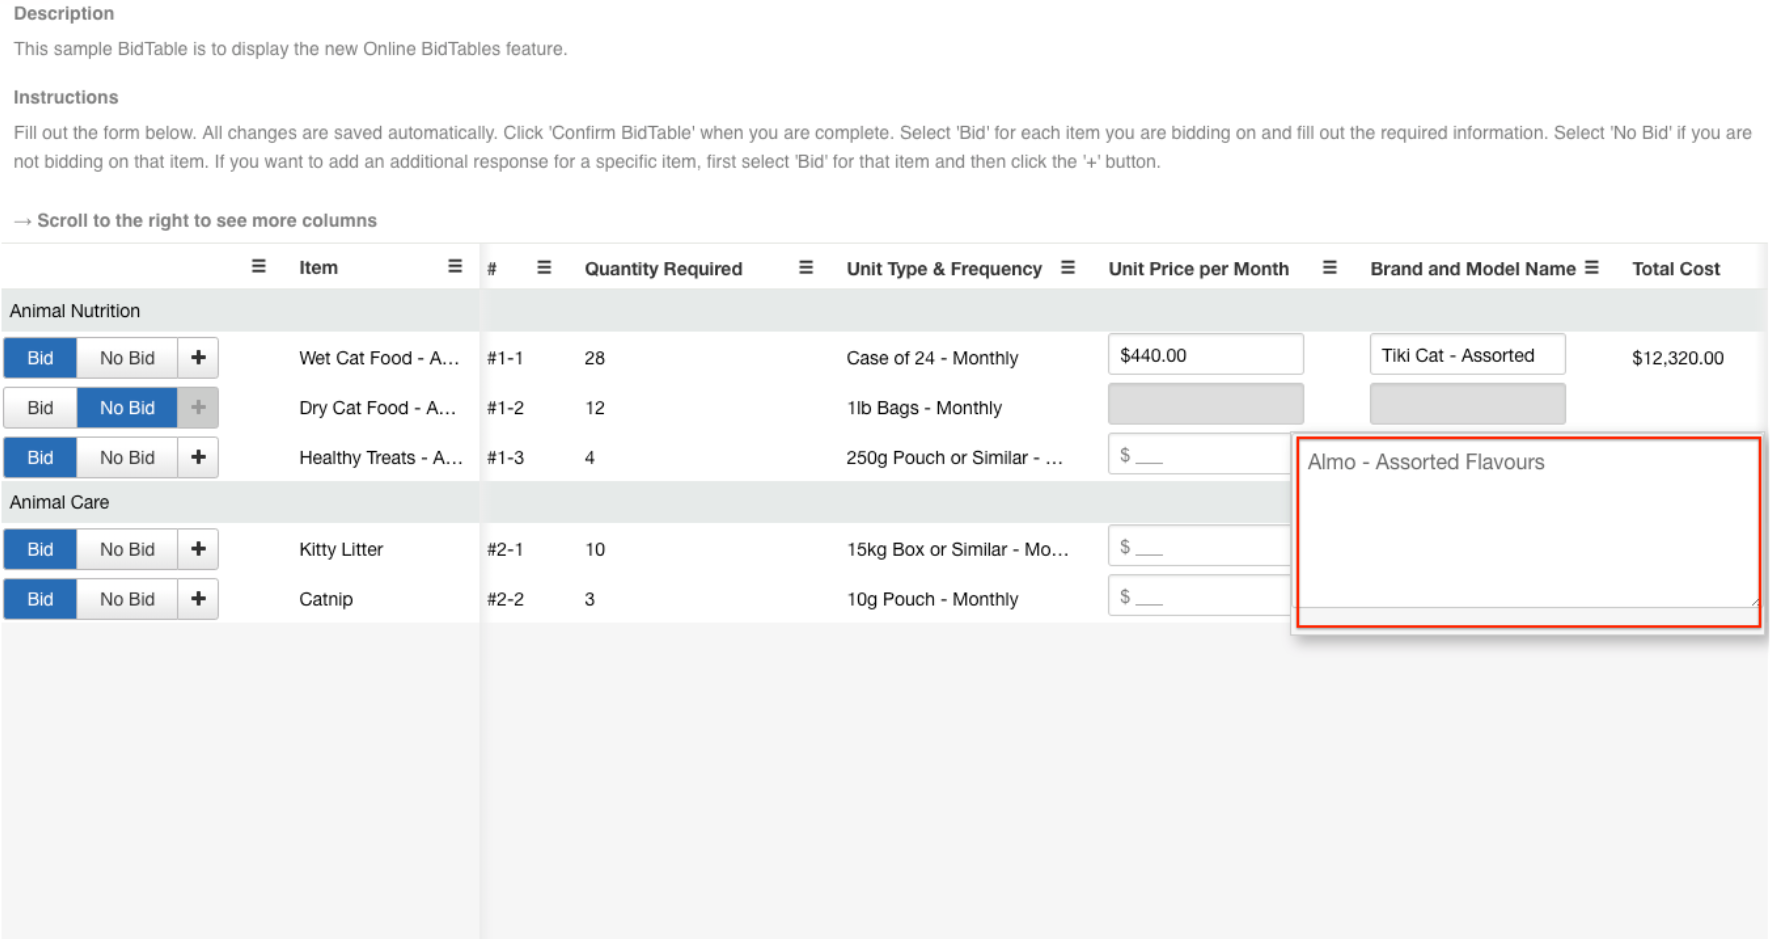Click the $440.00 unit price field
1776x939 pixels.
point(1205,355)
